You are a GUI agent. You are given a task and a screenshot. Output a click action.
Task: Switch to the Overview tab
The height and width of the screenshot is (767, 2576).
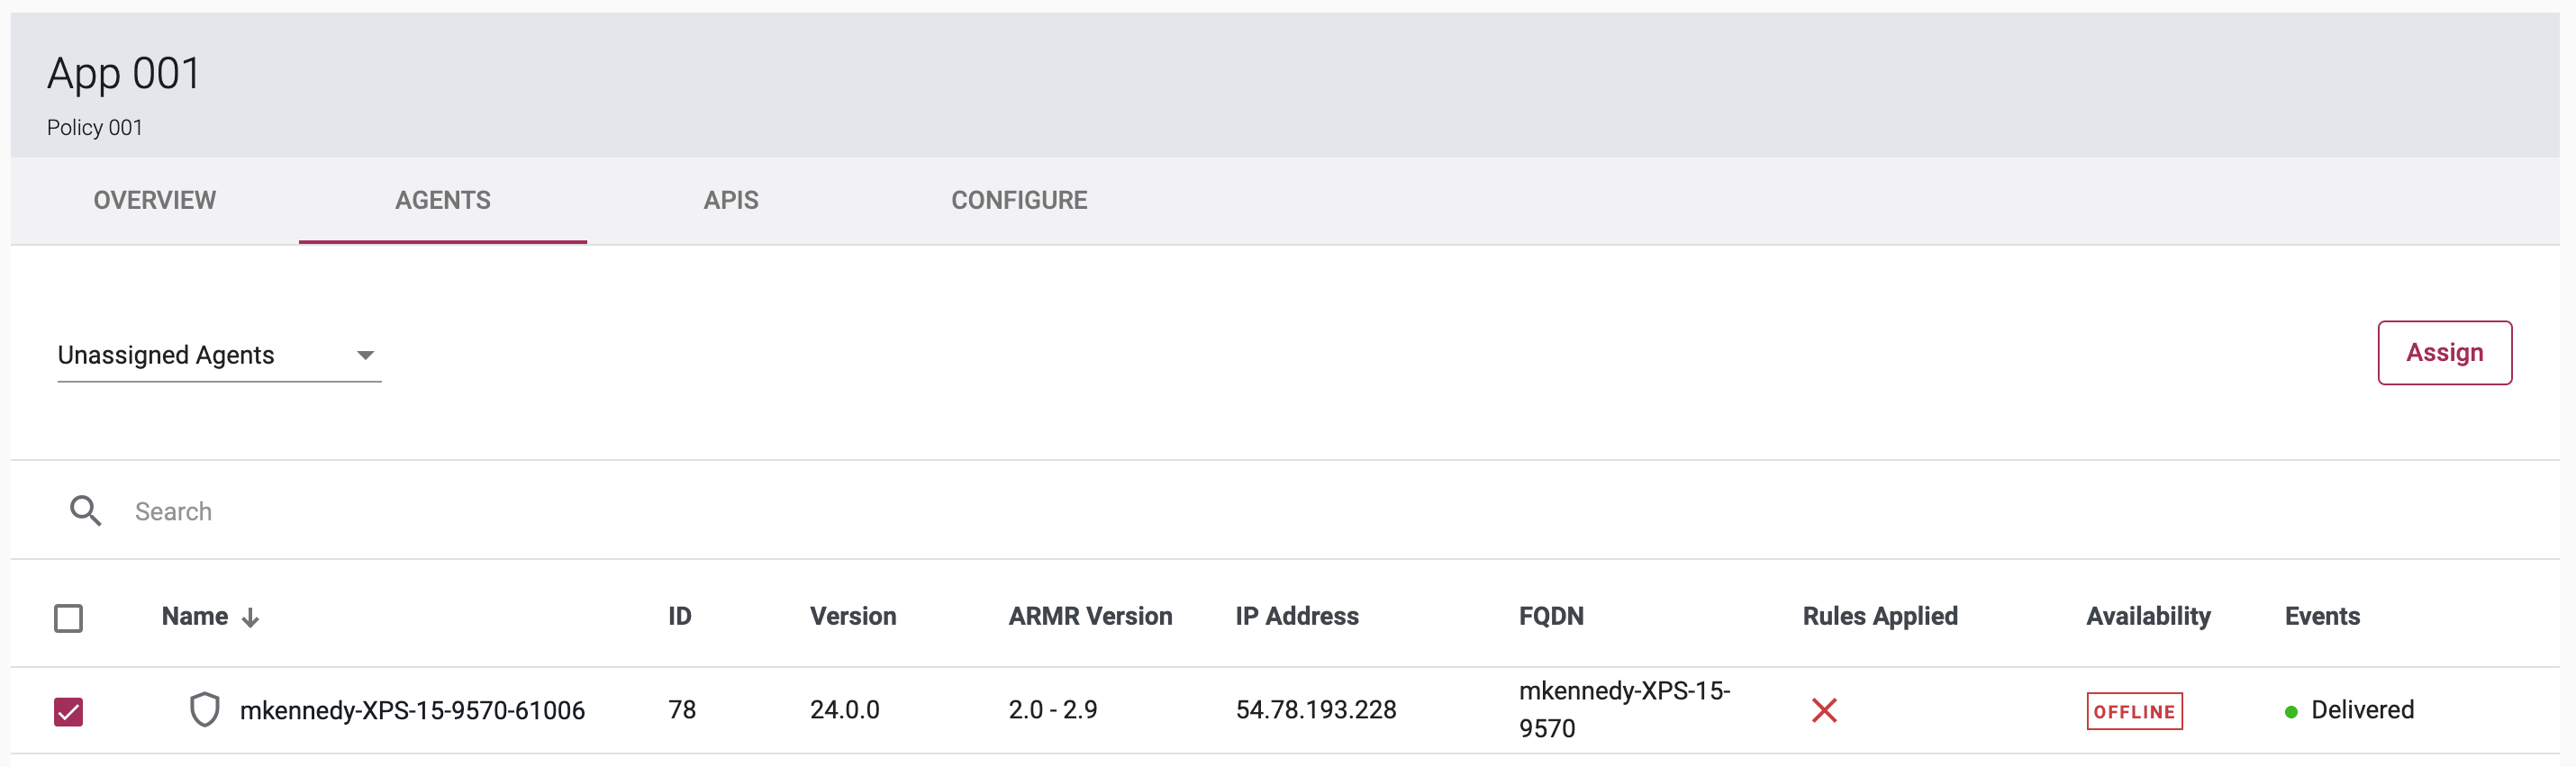[154, 200]
